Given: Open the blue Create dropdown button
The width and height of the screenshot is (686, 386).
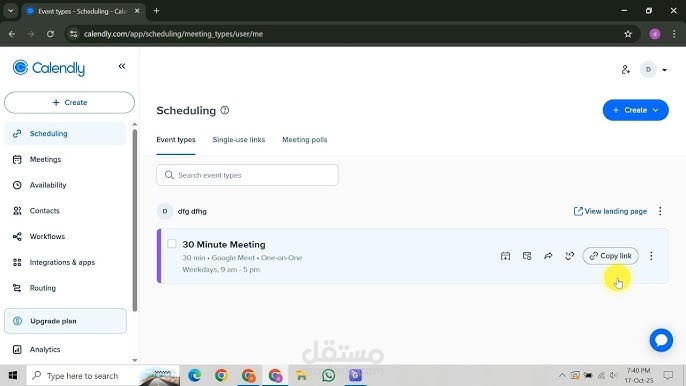Looking at the screenshot, I should (635, 110).
